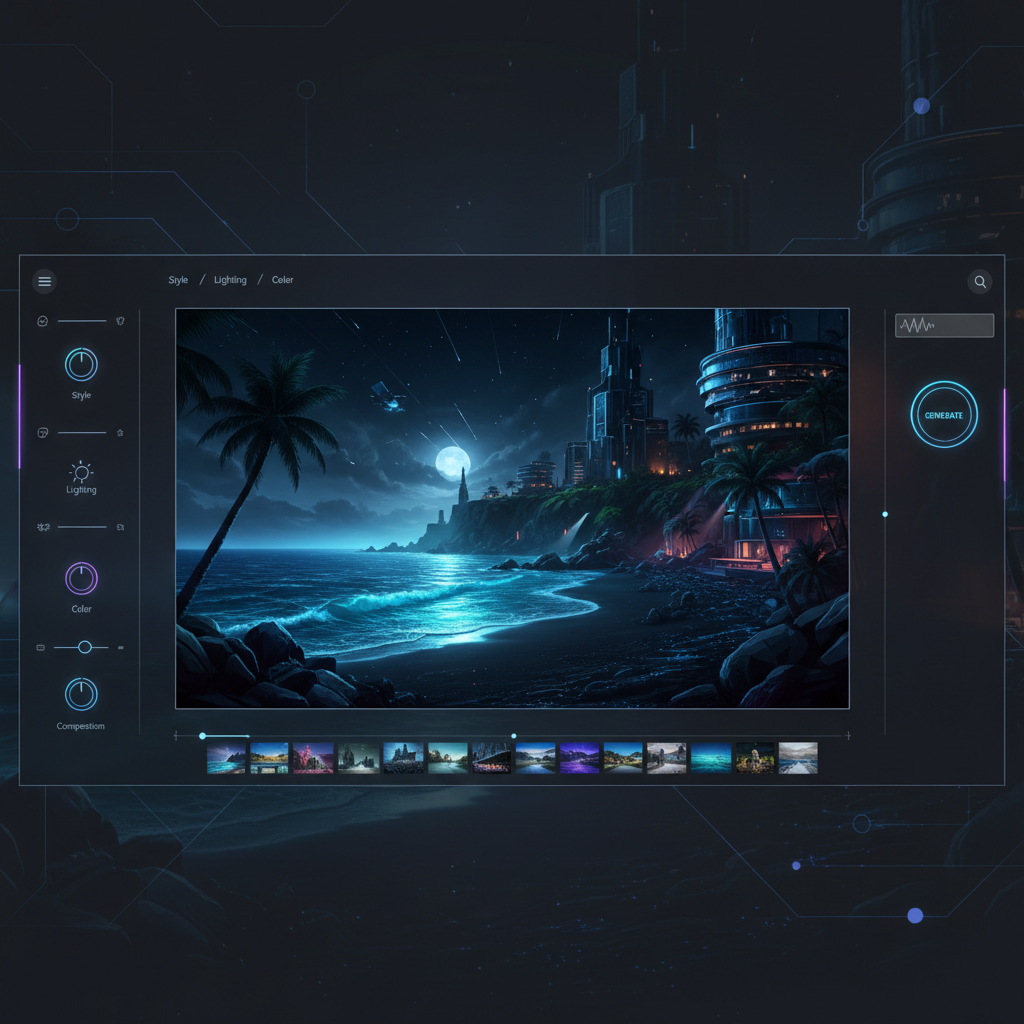1024x1024 pixels.
Task: Click the Style dial knob
Action: (x=81, y=364)
